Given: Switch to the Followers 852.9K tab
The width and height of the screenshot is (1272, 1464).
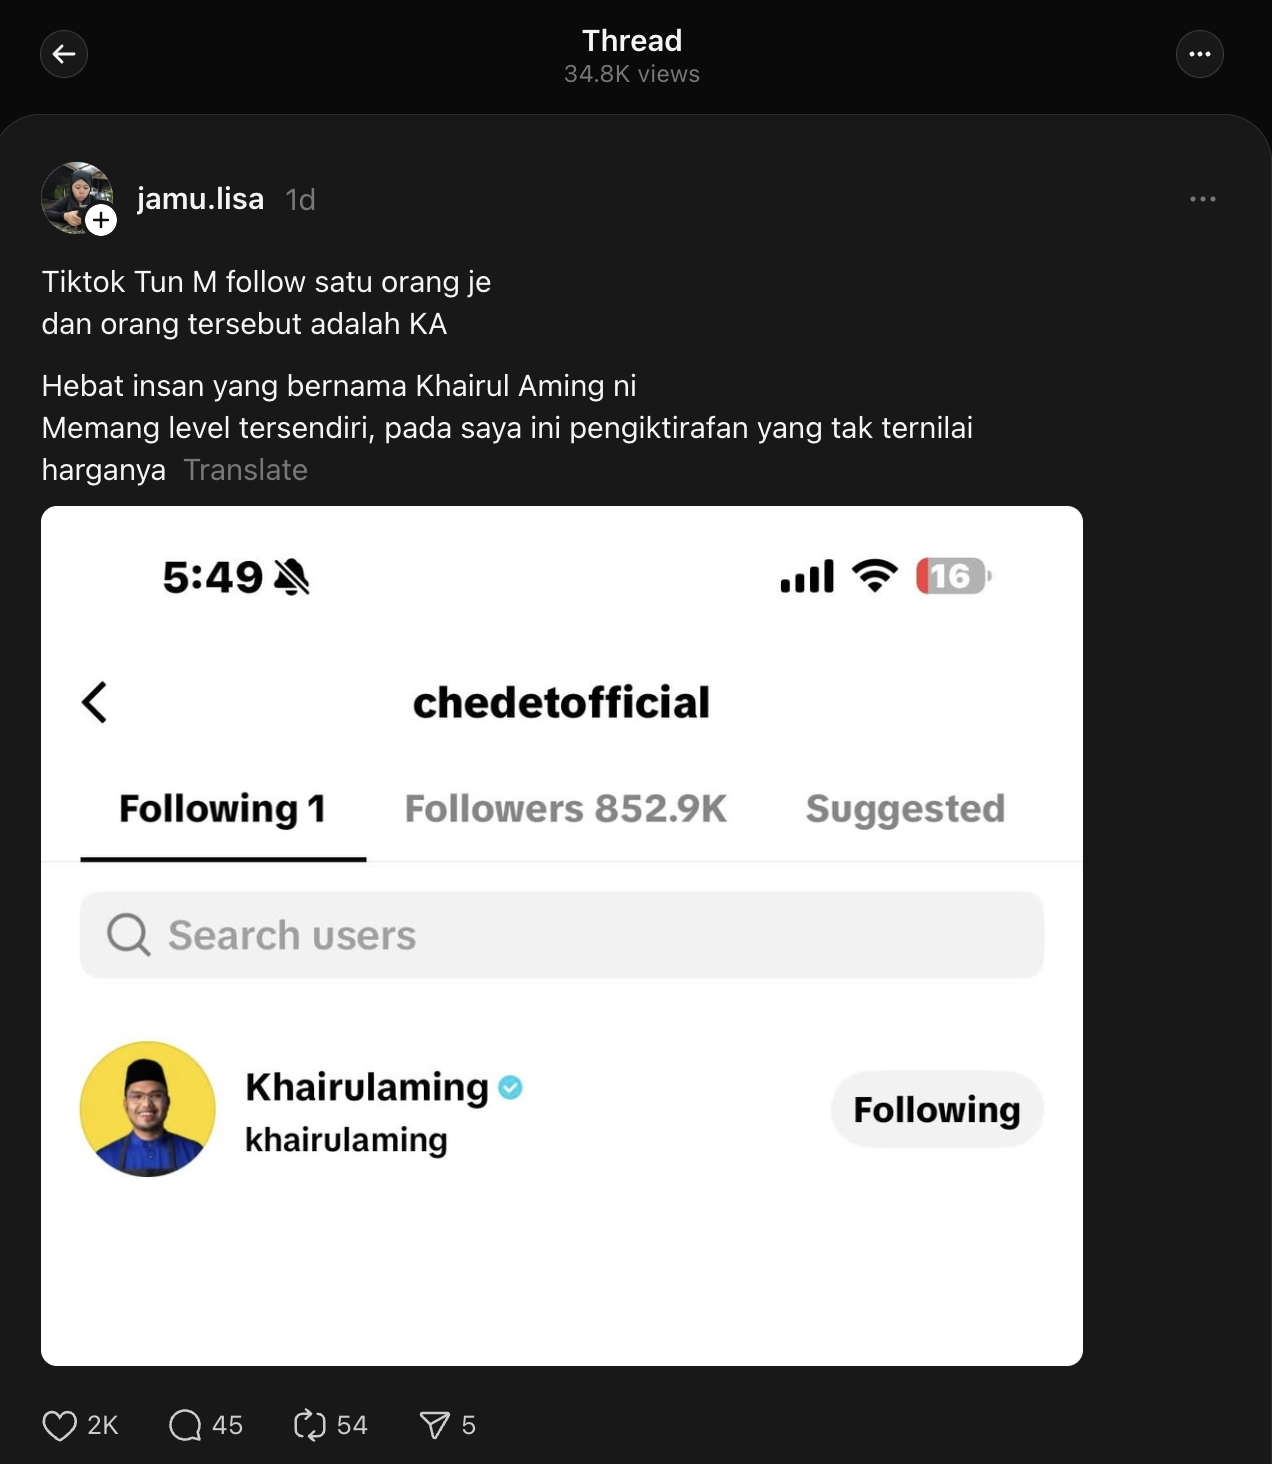Looking at the screenshot, I should click(x=565, y=809).
